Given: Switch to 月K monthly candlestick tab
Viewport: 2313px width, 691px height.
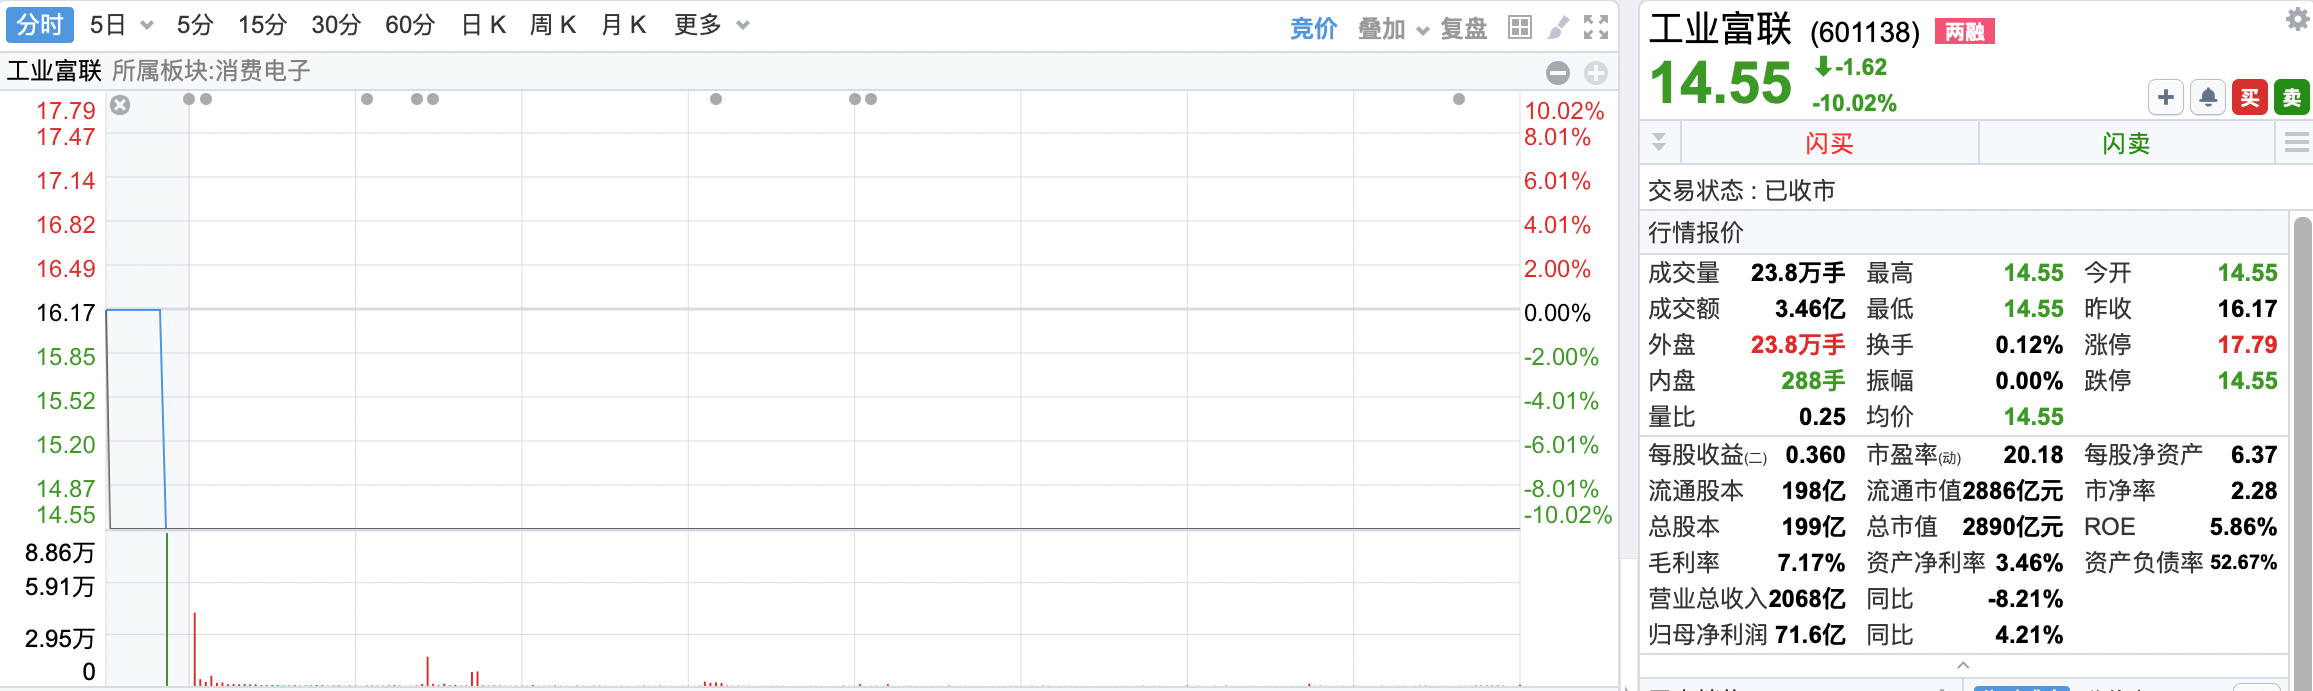Looking at the screenshot, I should pyautogui.click(x=624, y=25).
